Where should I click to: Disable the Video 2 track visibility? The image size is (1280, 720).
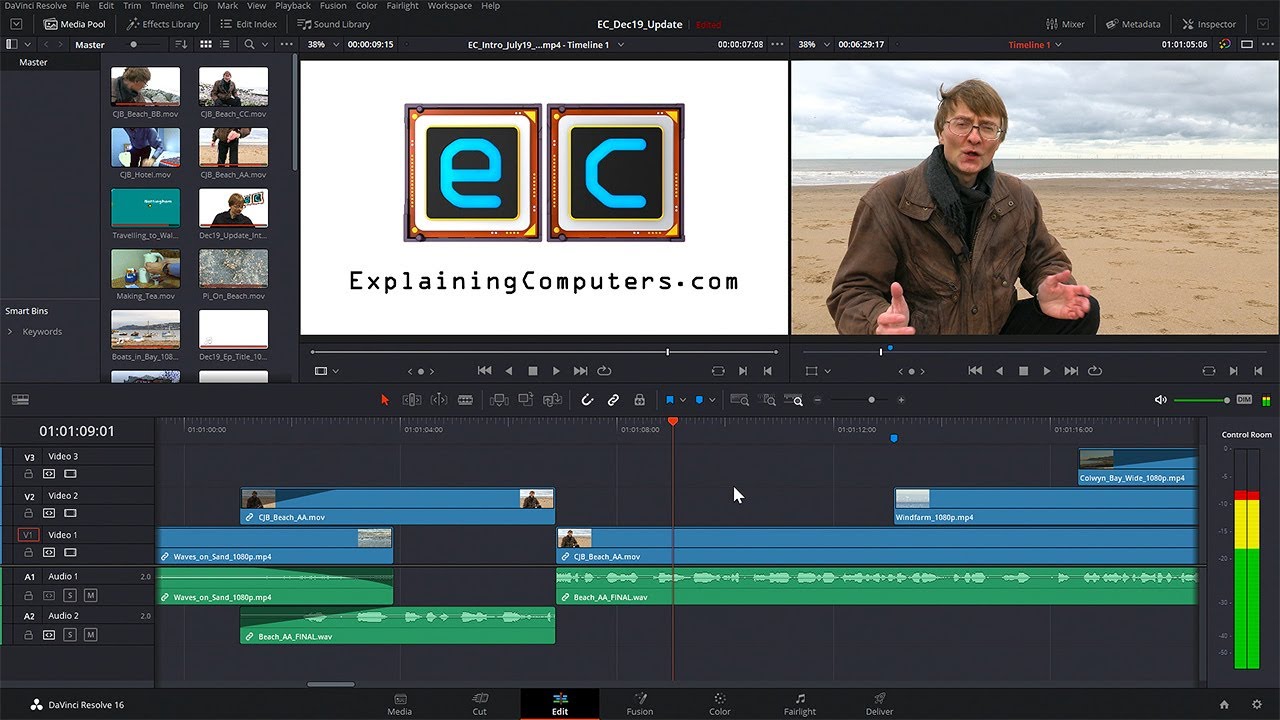click(70, 513)
